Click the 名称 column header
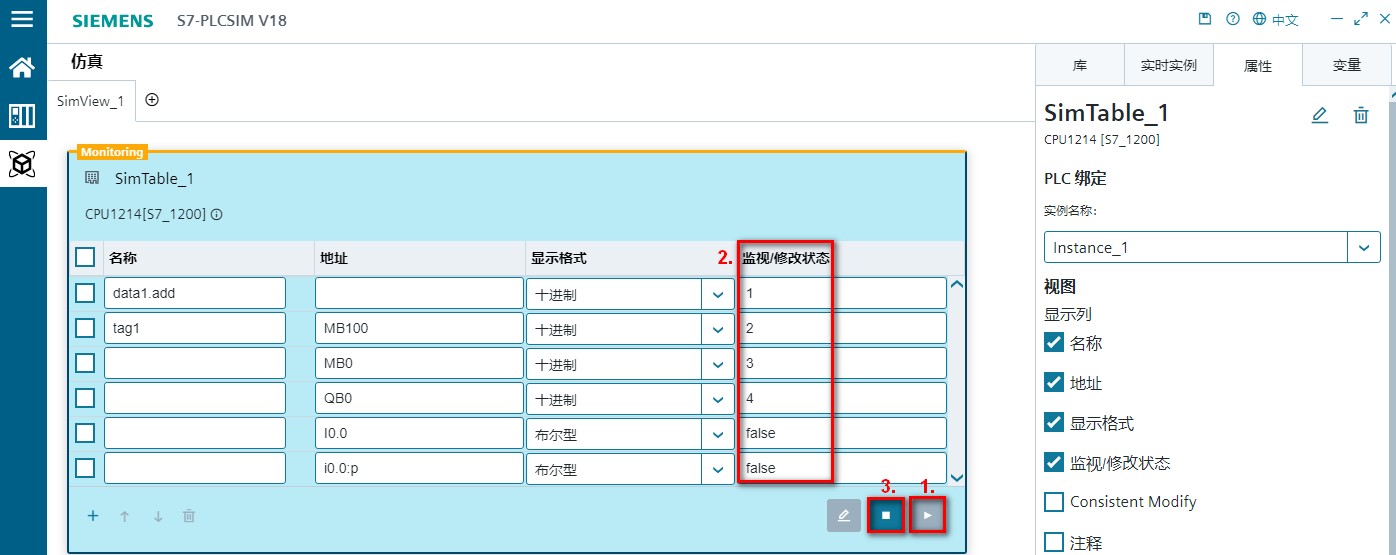 (x=123, y=258)
